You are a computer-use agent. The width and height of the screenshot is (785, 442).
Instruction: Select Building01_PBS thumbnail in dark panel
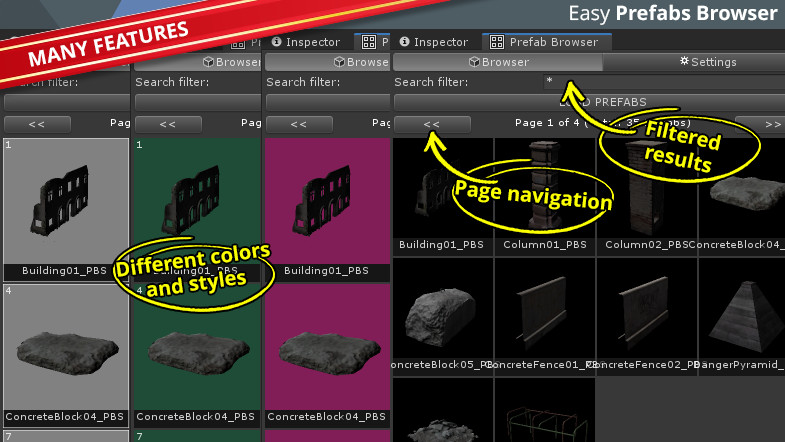click(443, 189)
